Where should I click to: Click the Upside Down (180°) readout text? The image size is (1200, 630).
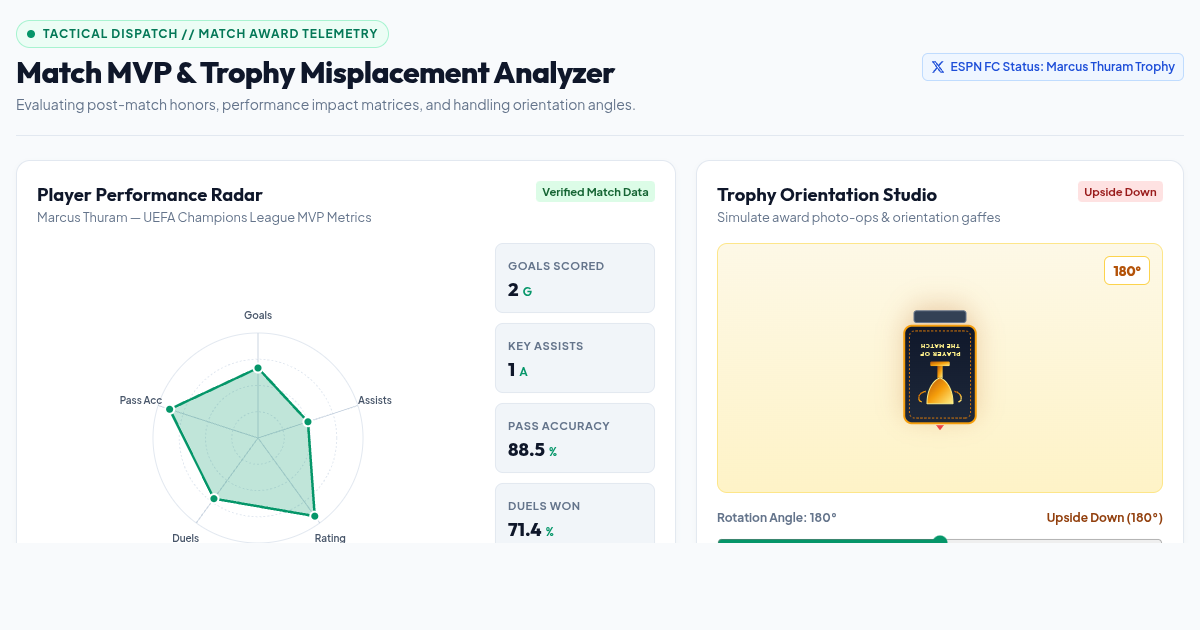(1105, 518)
